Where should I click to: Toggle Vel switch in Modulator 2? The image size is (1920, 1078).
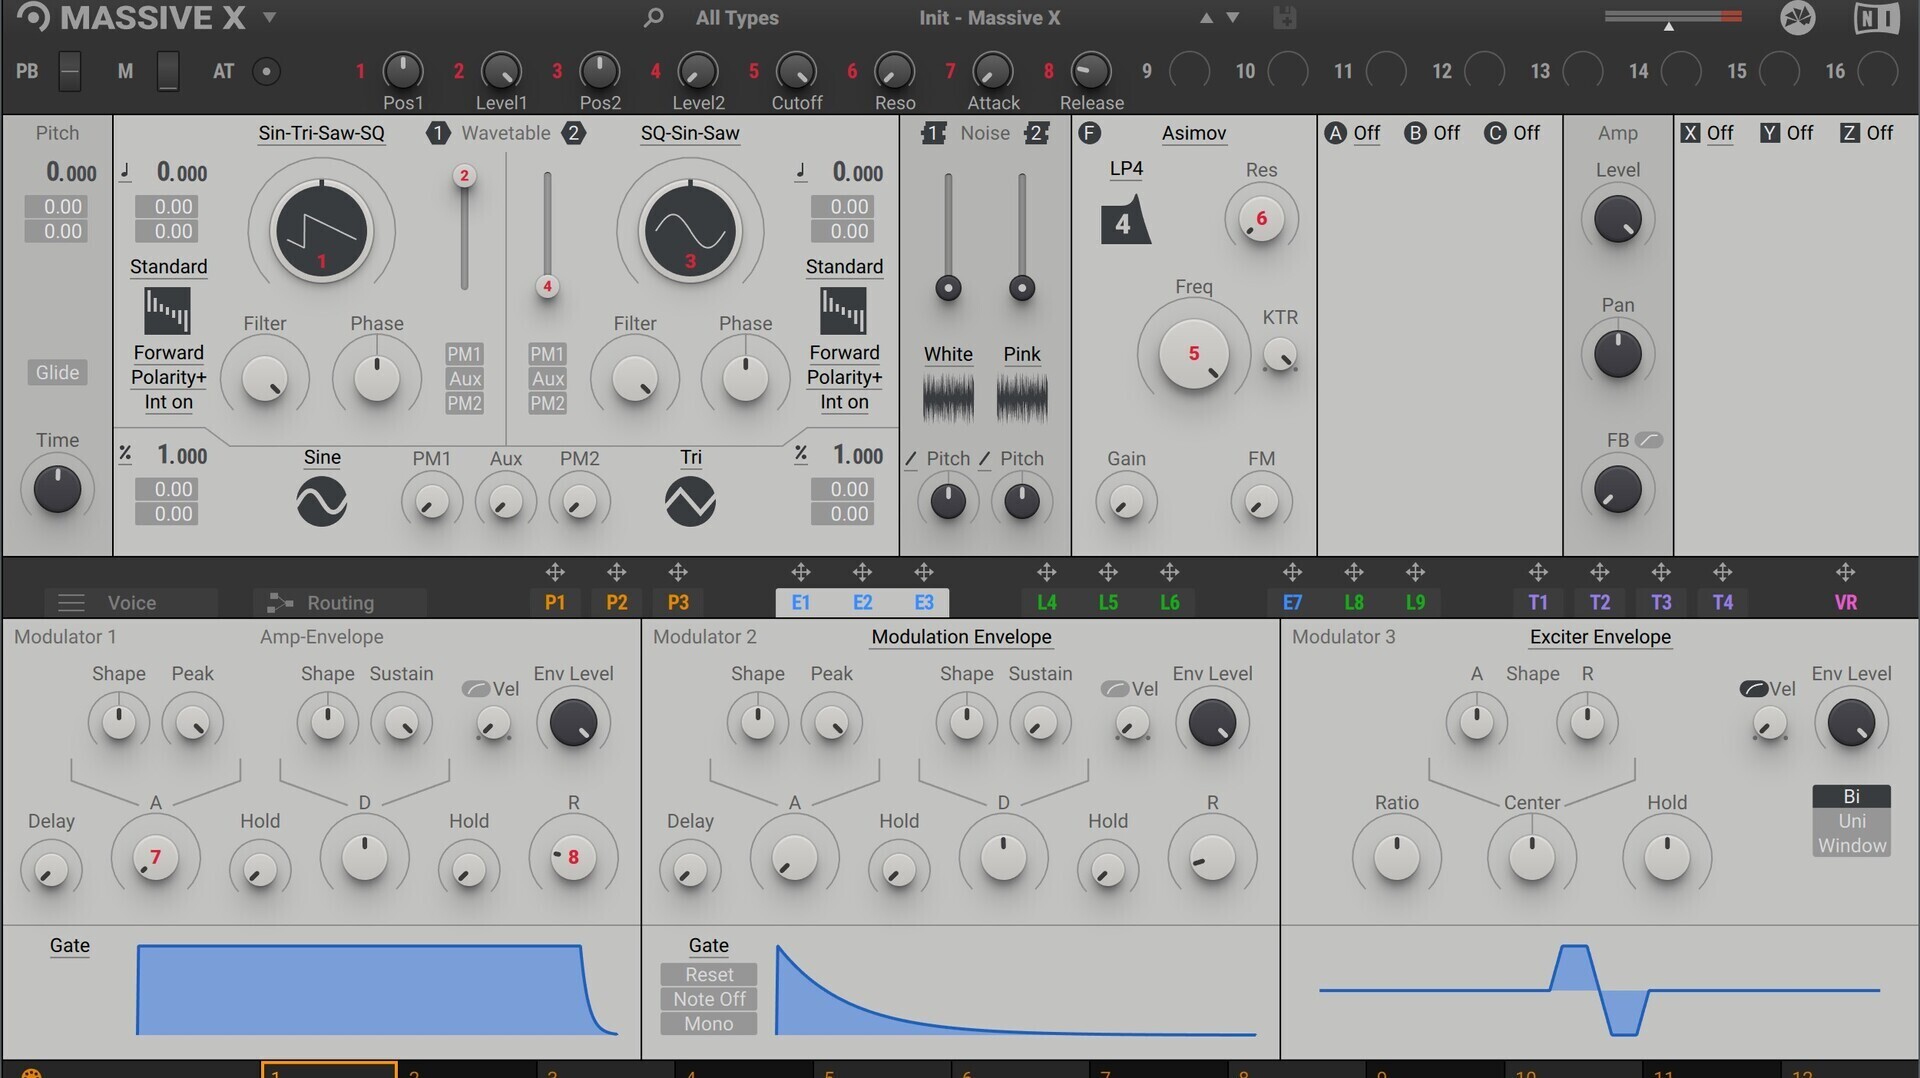coord(1114,689)
